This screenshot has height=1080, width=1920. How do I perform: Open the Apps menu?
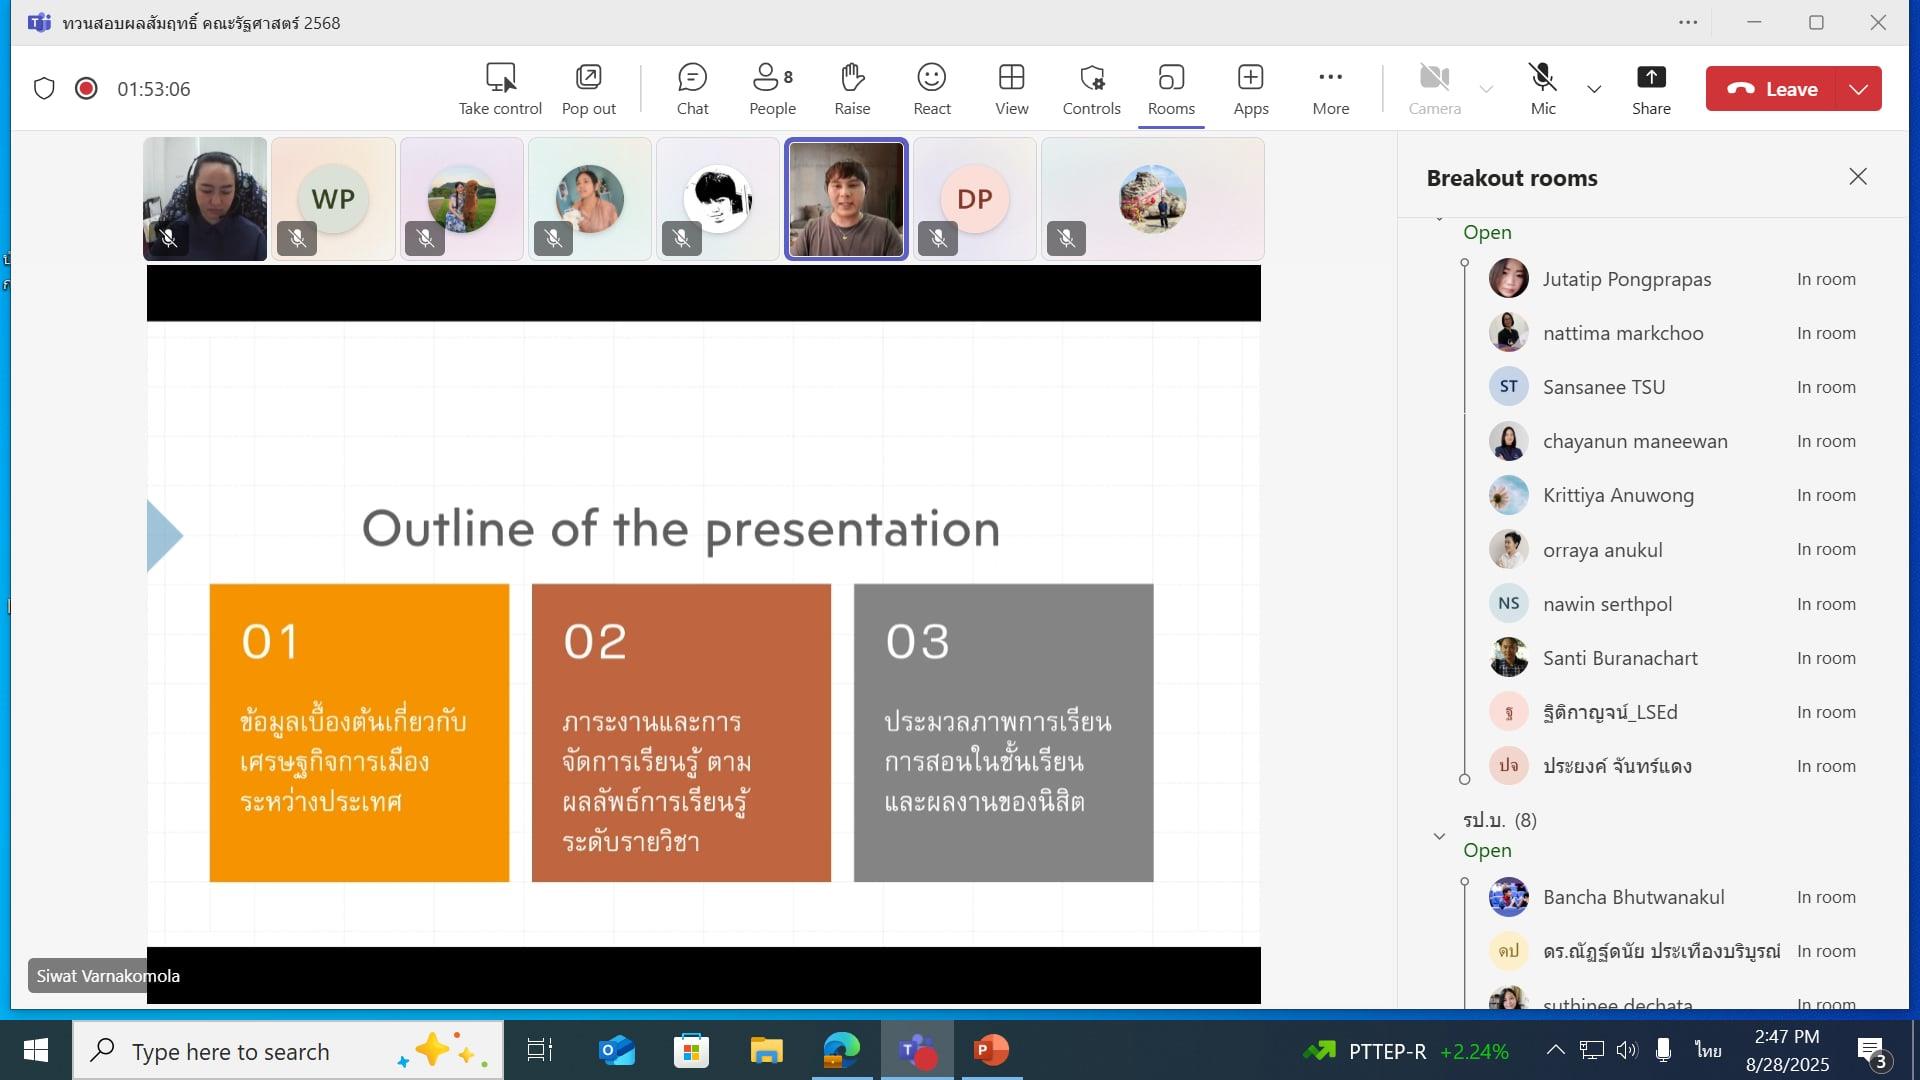point(1250,88)
